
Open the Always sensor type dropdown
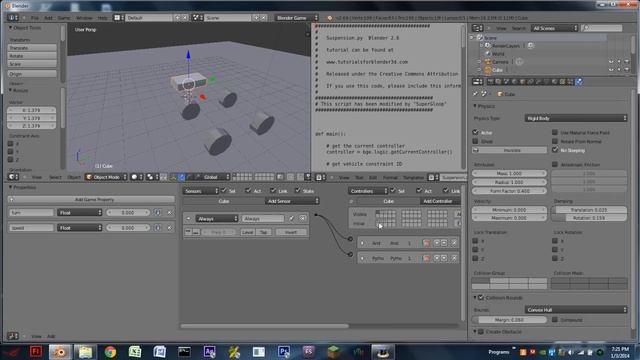click(x=217, y=219)
